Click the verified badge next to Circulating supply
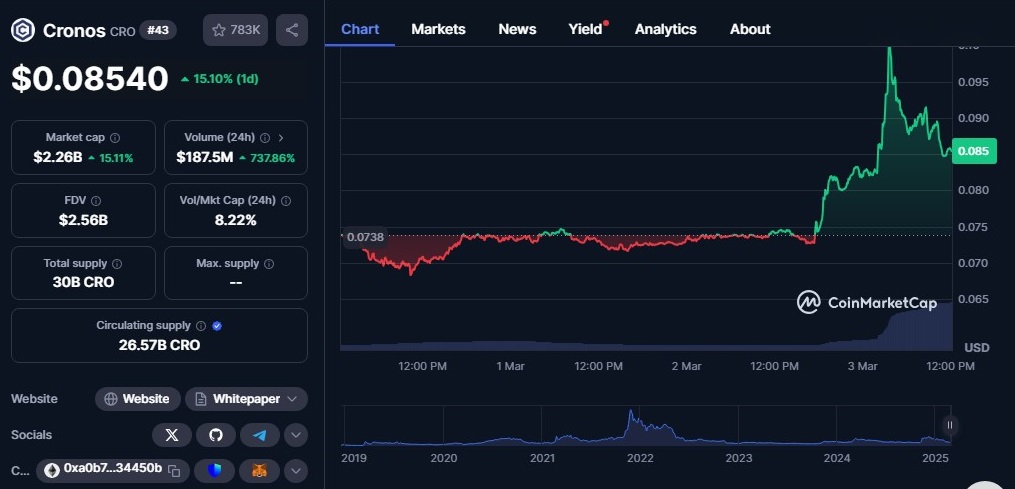1015x489 pixels. pos(217,326)
